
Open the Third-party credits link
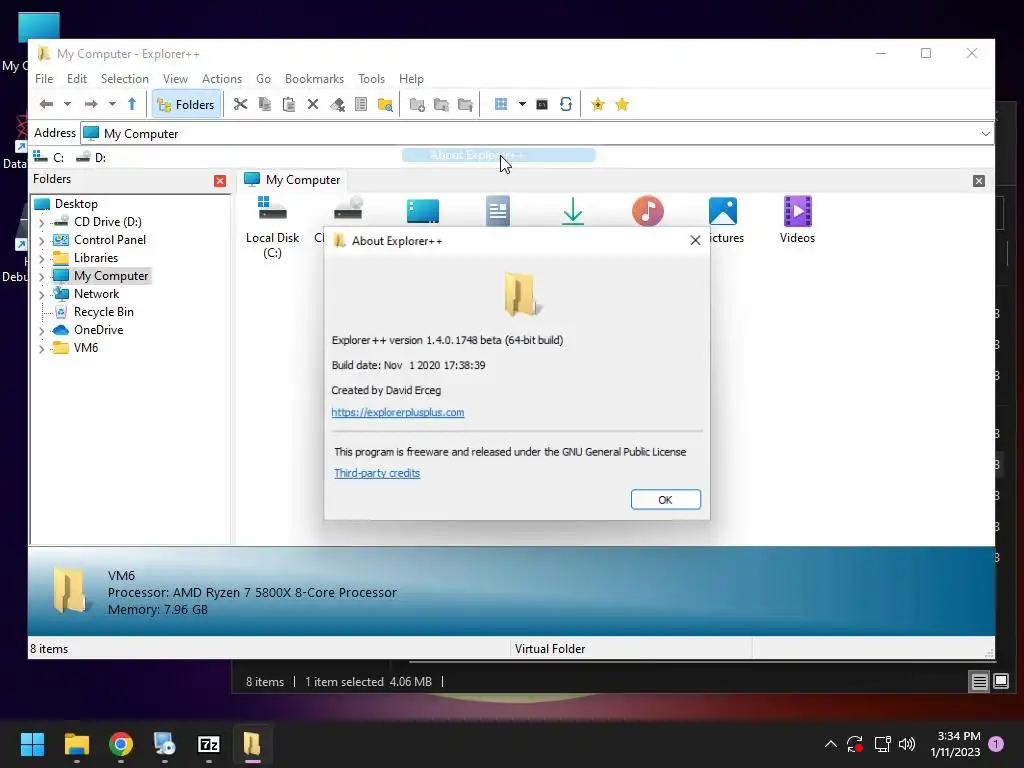click(x=377, y=473)
